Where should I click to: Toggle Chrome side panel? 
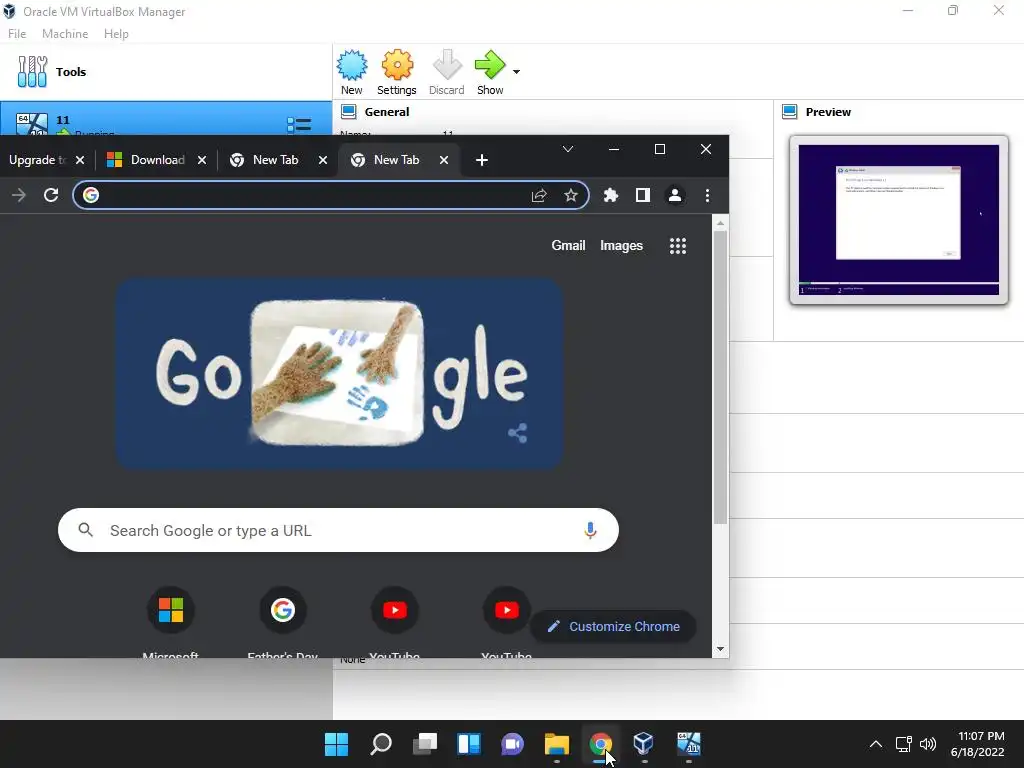[643, 195]
